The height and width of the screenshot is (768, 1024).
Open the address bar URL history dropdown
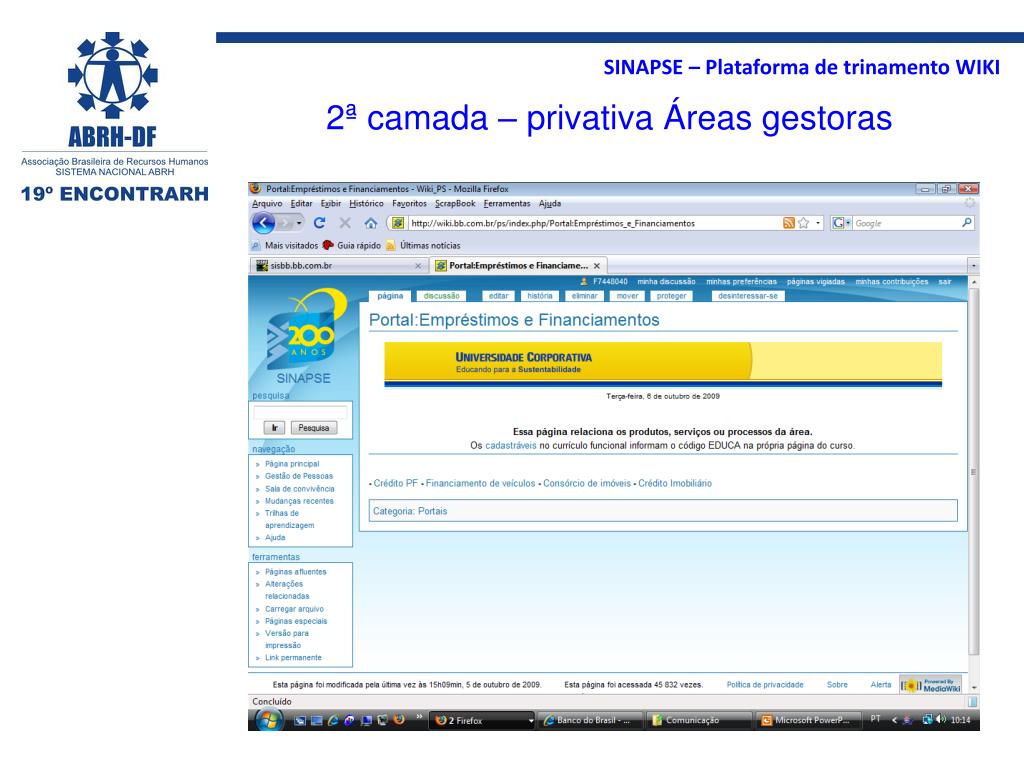click(818, 223)
